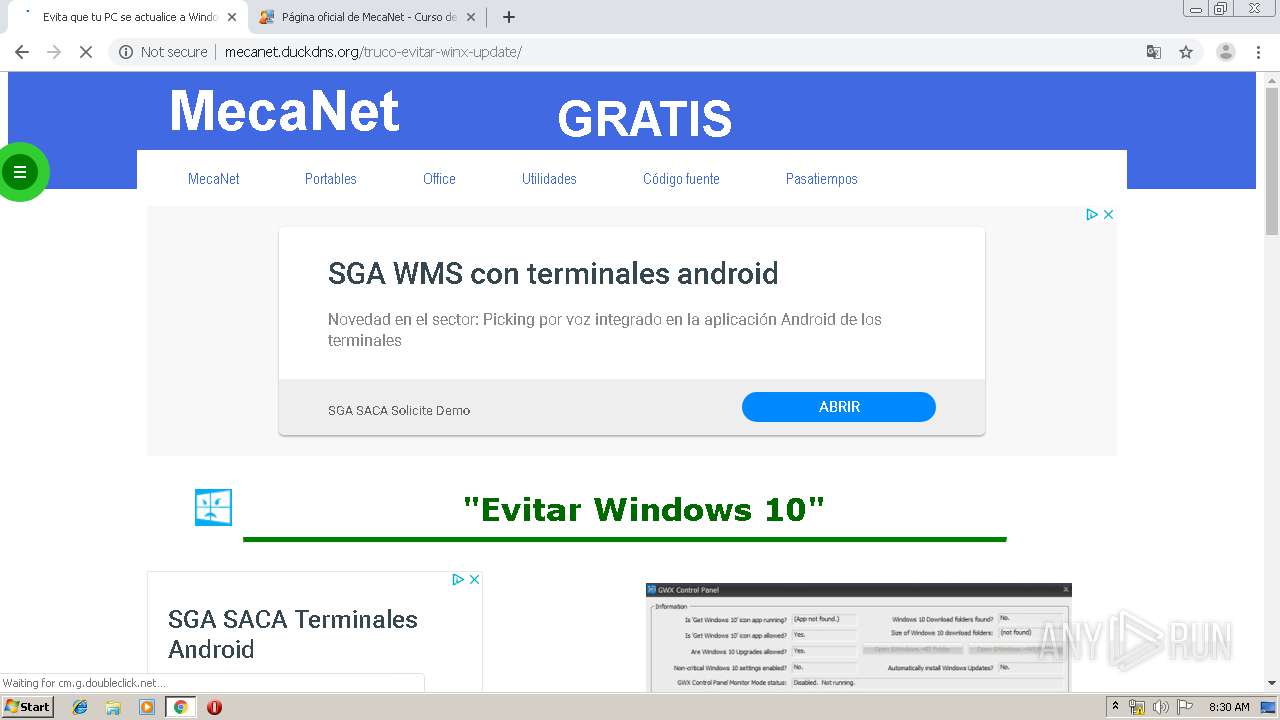
Task: Click the AdChoices triangle on top ad
Action: tap(1092, 214)
